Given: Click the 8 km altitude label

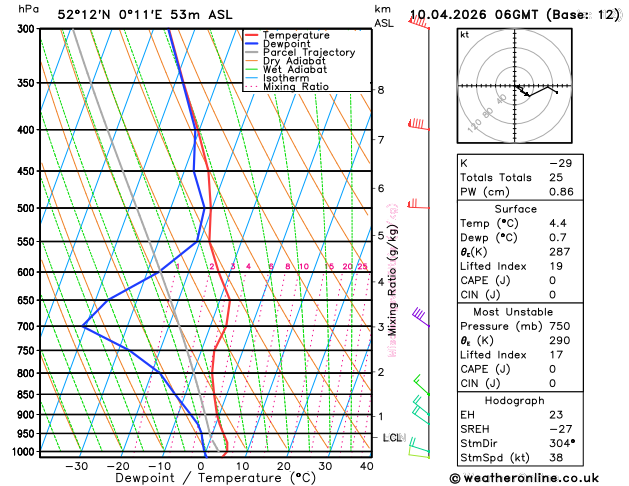Looking at the screenshot, I should (381, 90).
